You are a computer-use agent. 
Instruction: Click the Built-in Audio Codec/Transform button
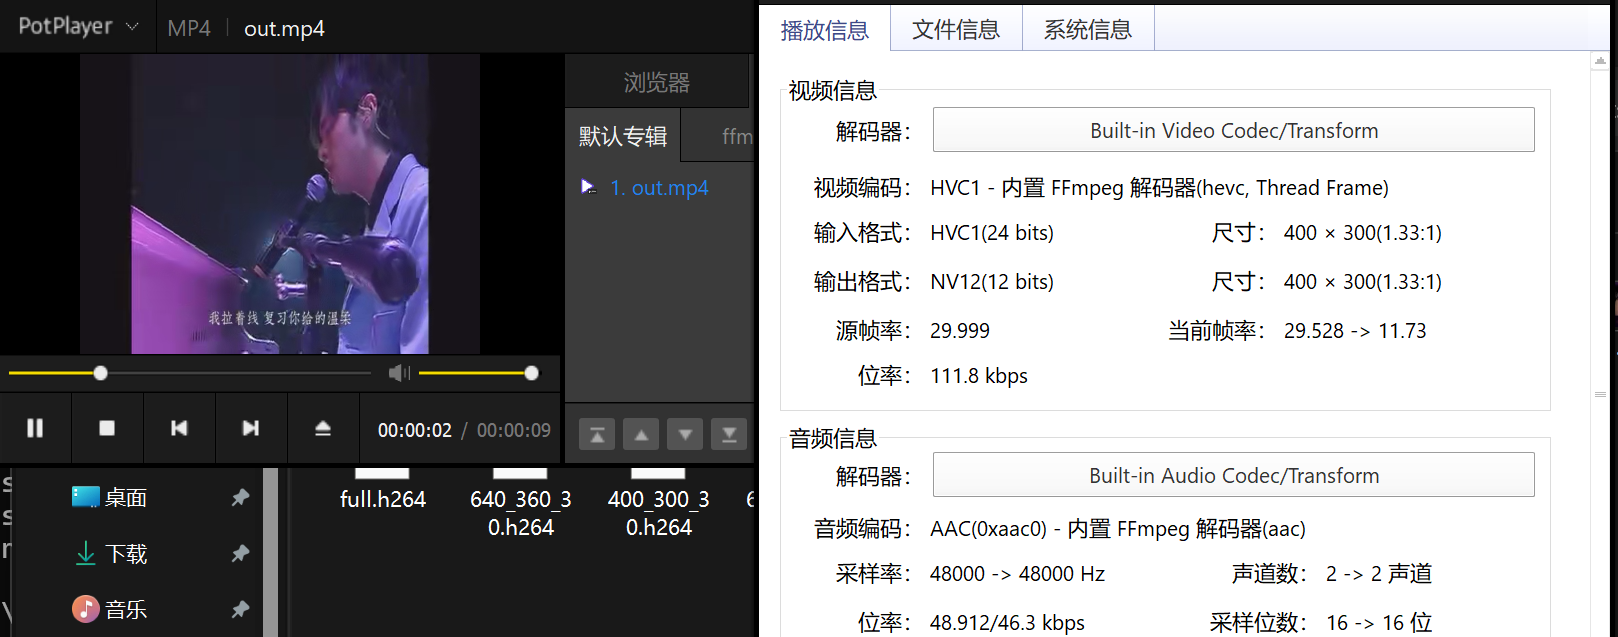pos(1233,475)
